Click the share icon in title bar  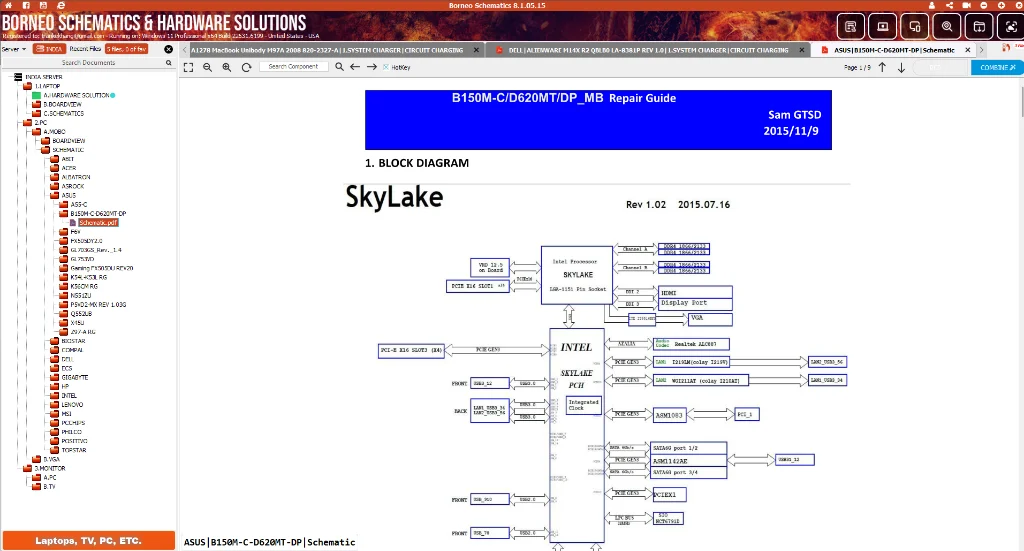tap(950, 5)
